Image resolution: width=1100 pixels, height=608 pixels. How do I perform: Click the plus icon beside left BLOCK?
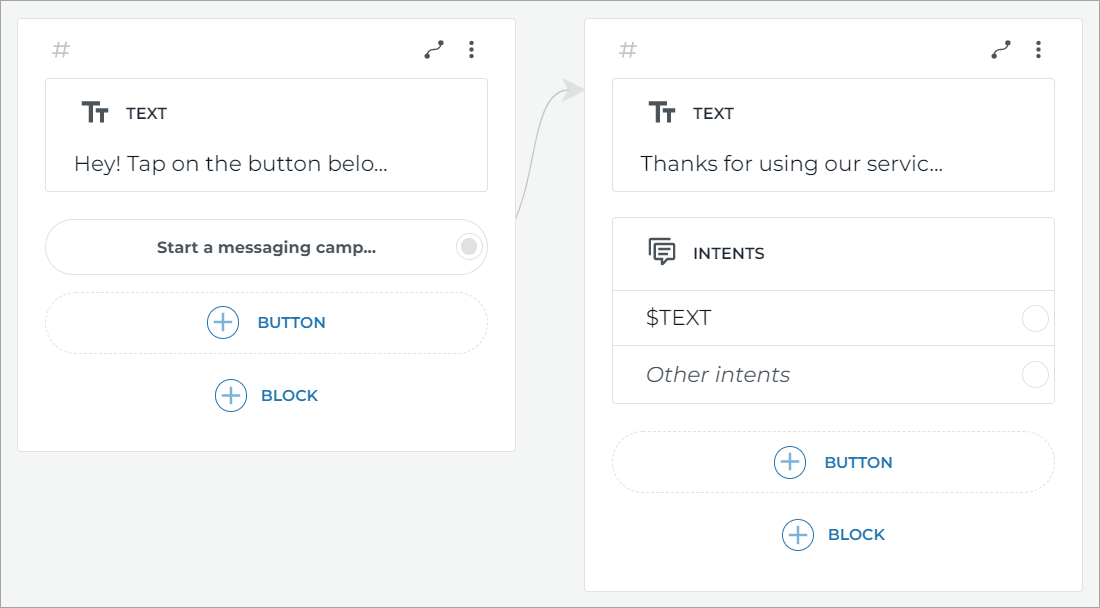pos(231,395)
